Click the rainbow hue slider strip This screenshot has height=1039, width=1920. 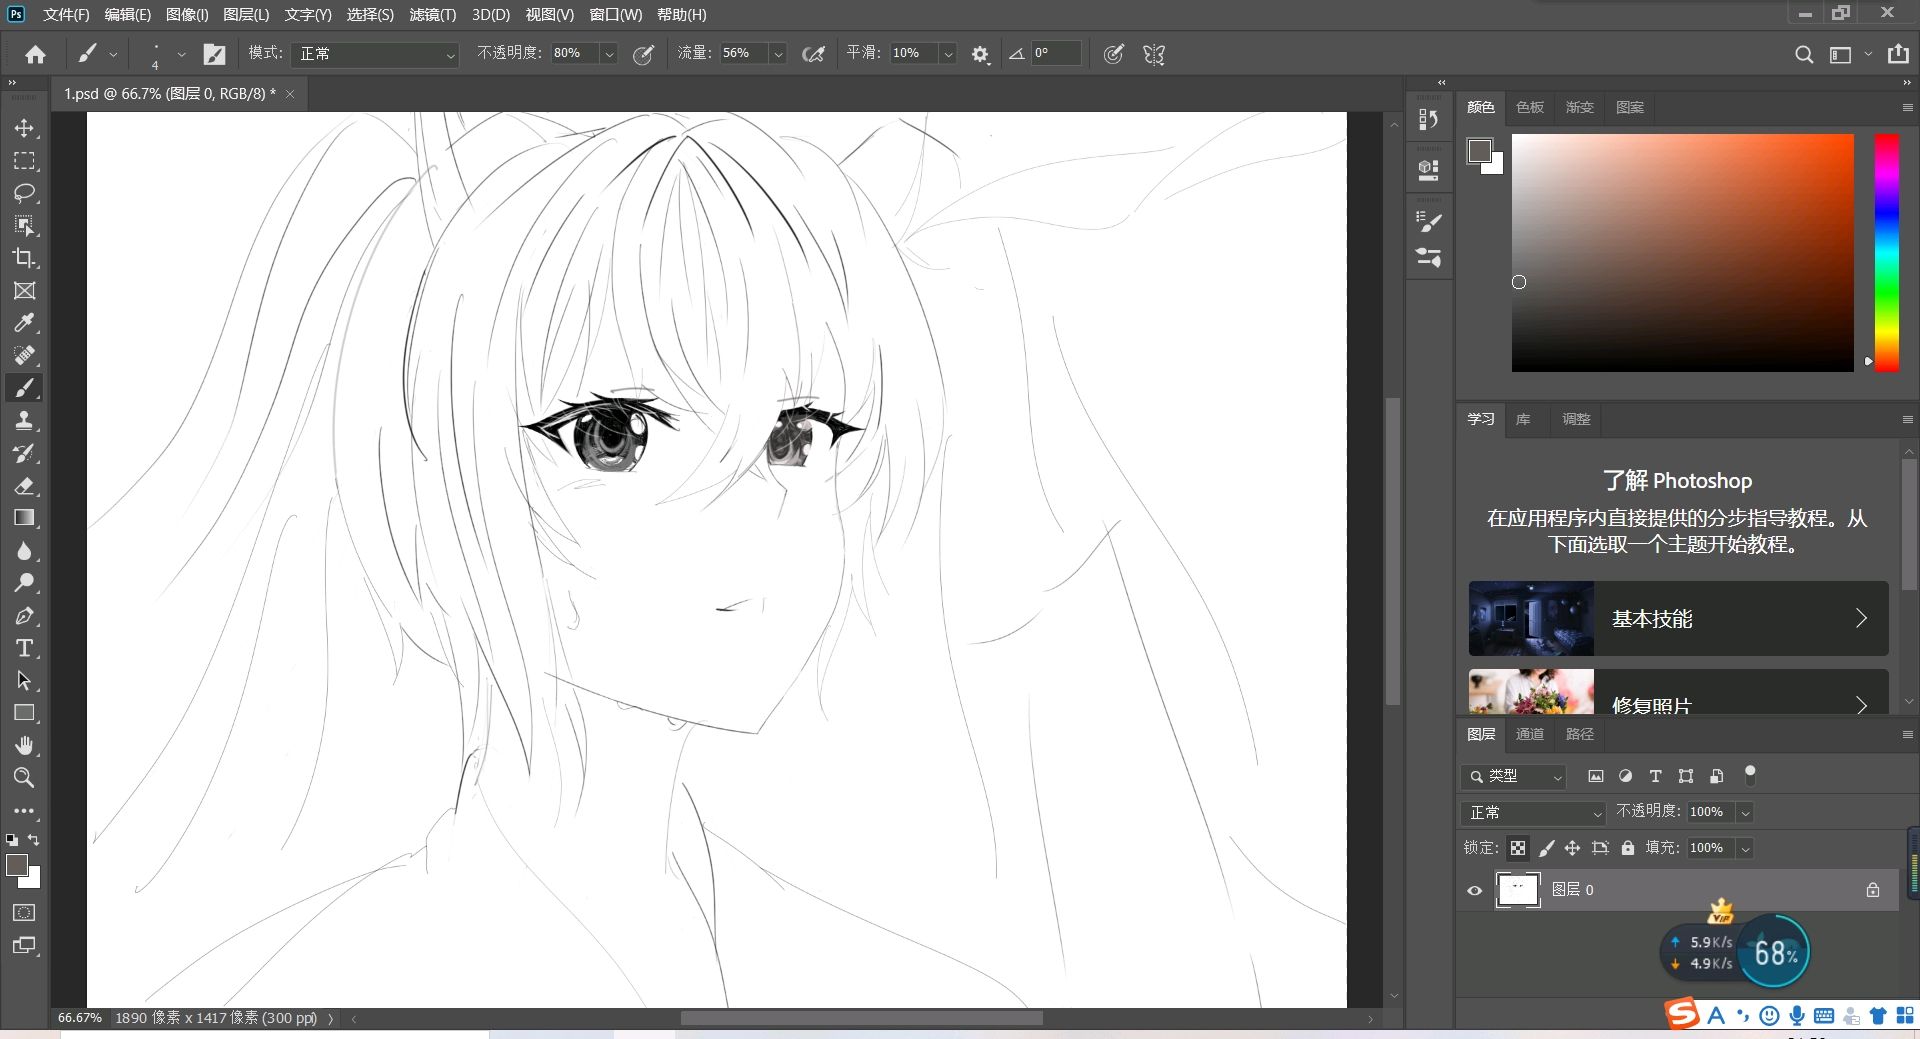[x=1886, y=252]
